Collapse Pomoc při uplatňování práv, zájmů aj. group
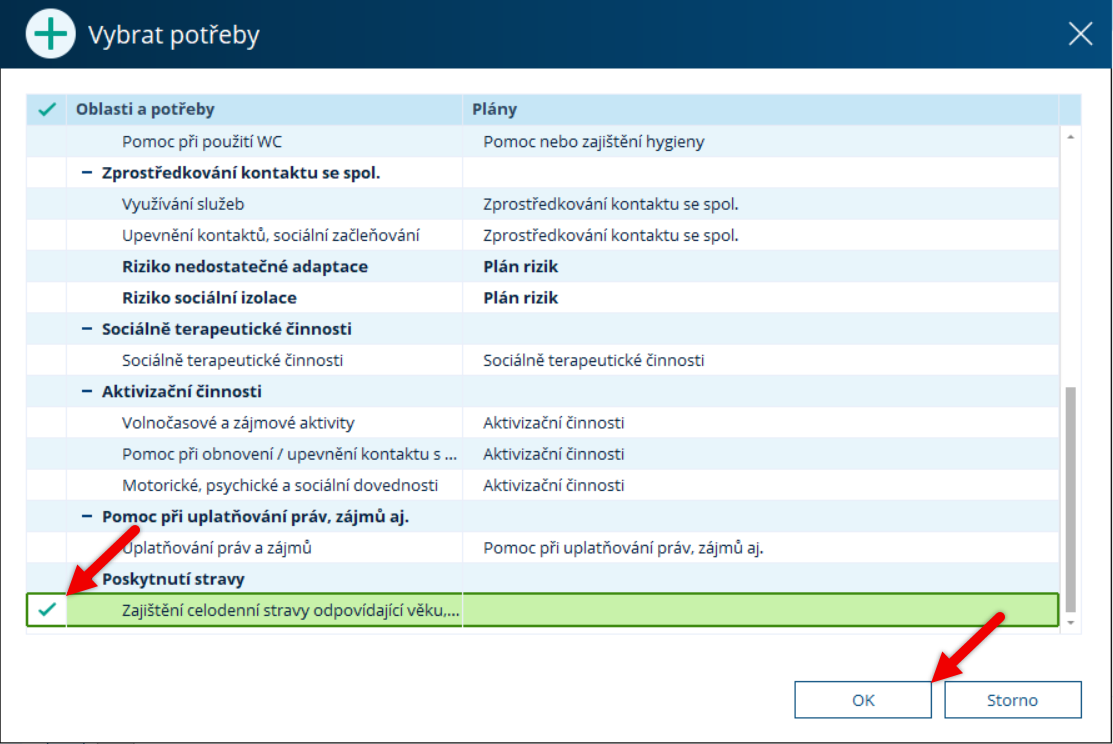 click(x=87, y=516)
